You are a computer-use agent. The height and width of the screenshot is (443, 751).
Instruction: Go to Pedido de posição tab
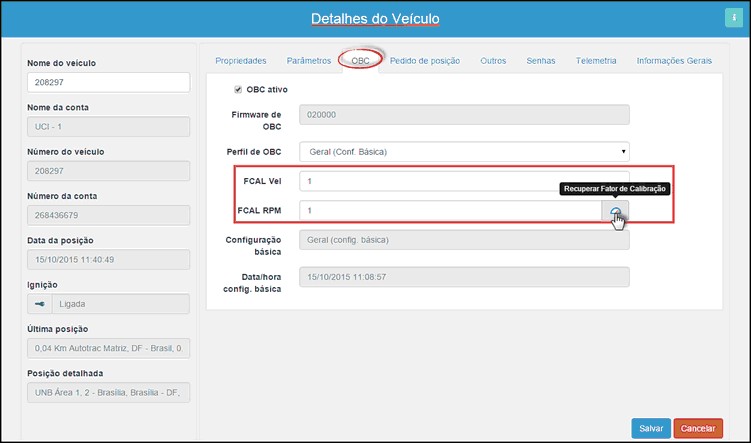(425, 61)
